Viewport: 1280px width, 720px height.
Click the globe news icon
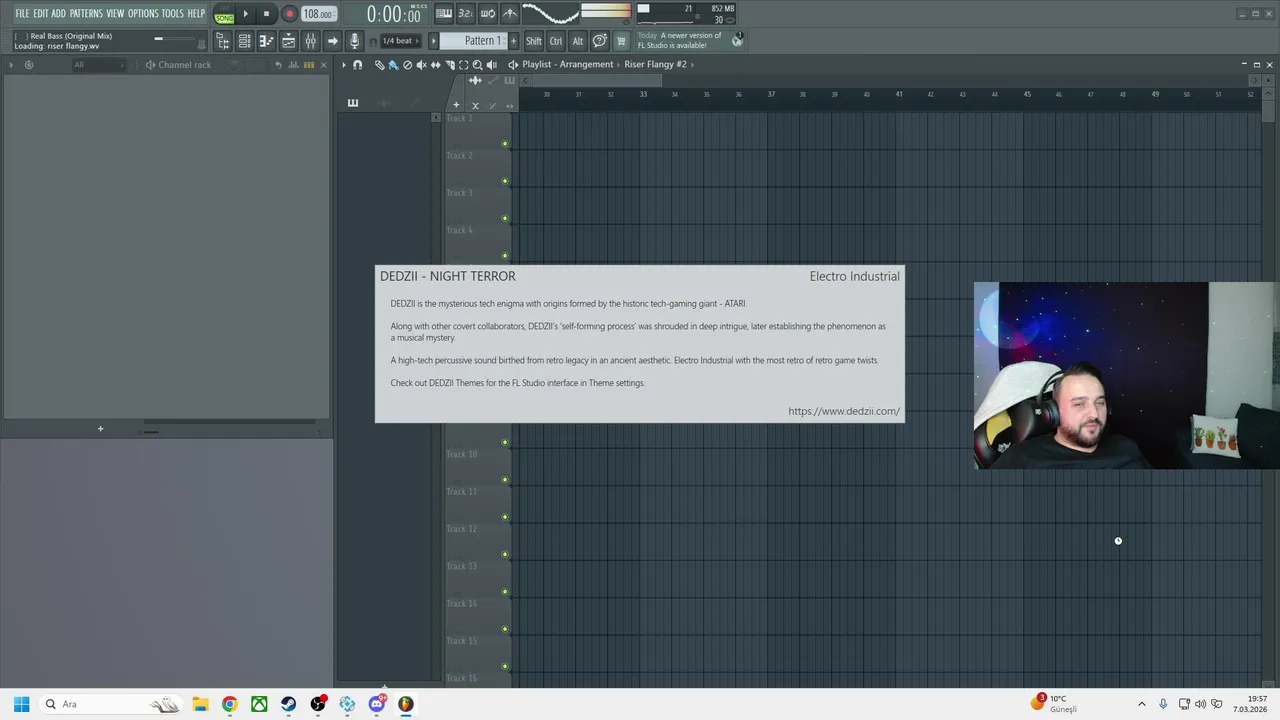[738, 40]
